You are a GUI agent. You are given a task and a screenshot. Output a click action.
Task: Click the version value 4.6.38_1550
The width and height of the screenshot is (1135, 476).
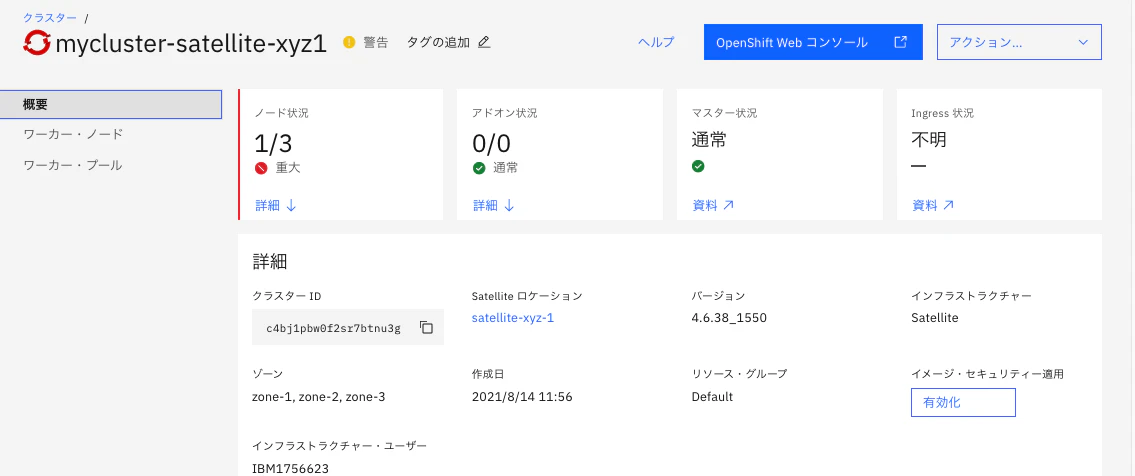729,318
